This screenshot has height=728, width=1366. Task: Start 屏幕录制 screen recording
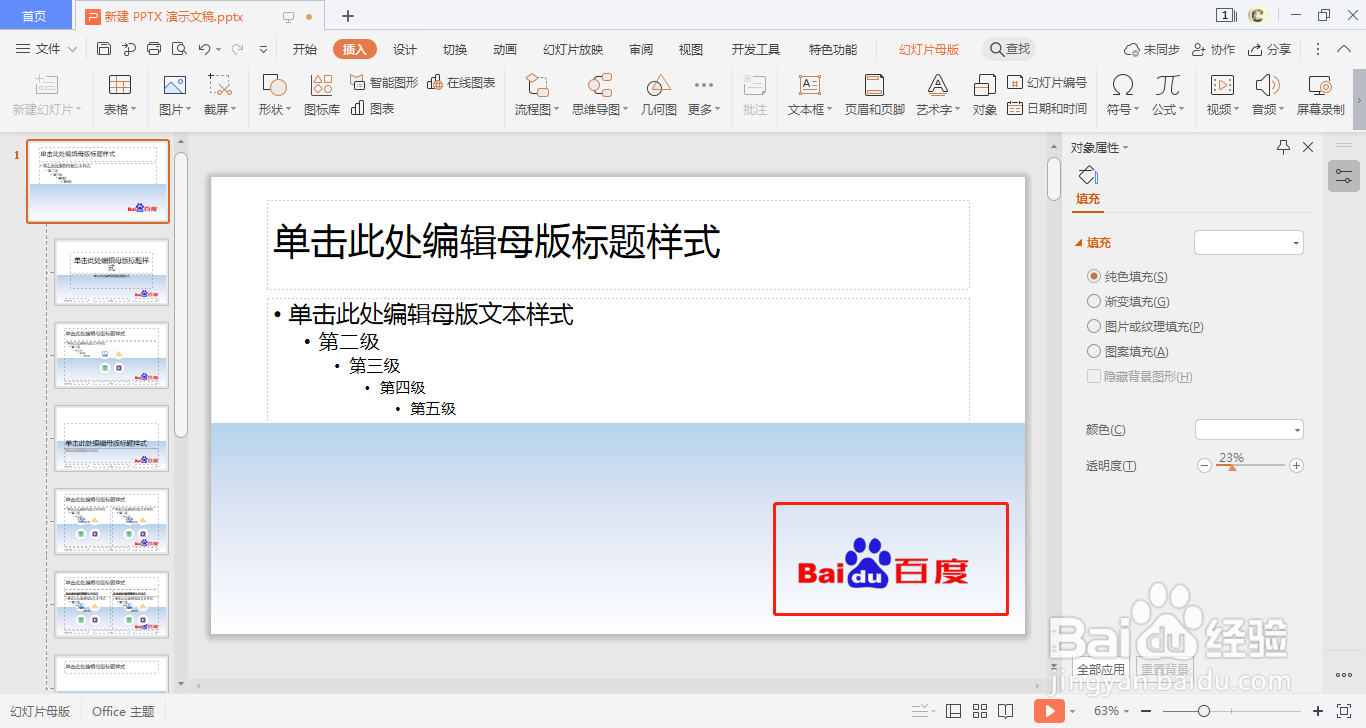pos(1320,96)
